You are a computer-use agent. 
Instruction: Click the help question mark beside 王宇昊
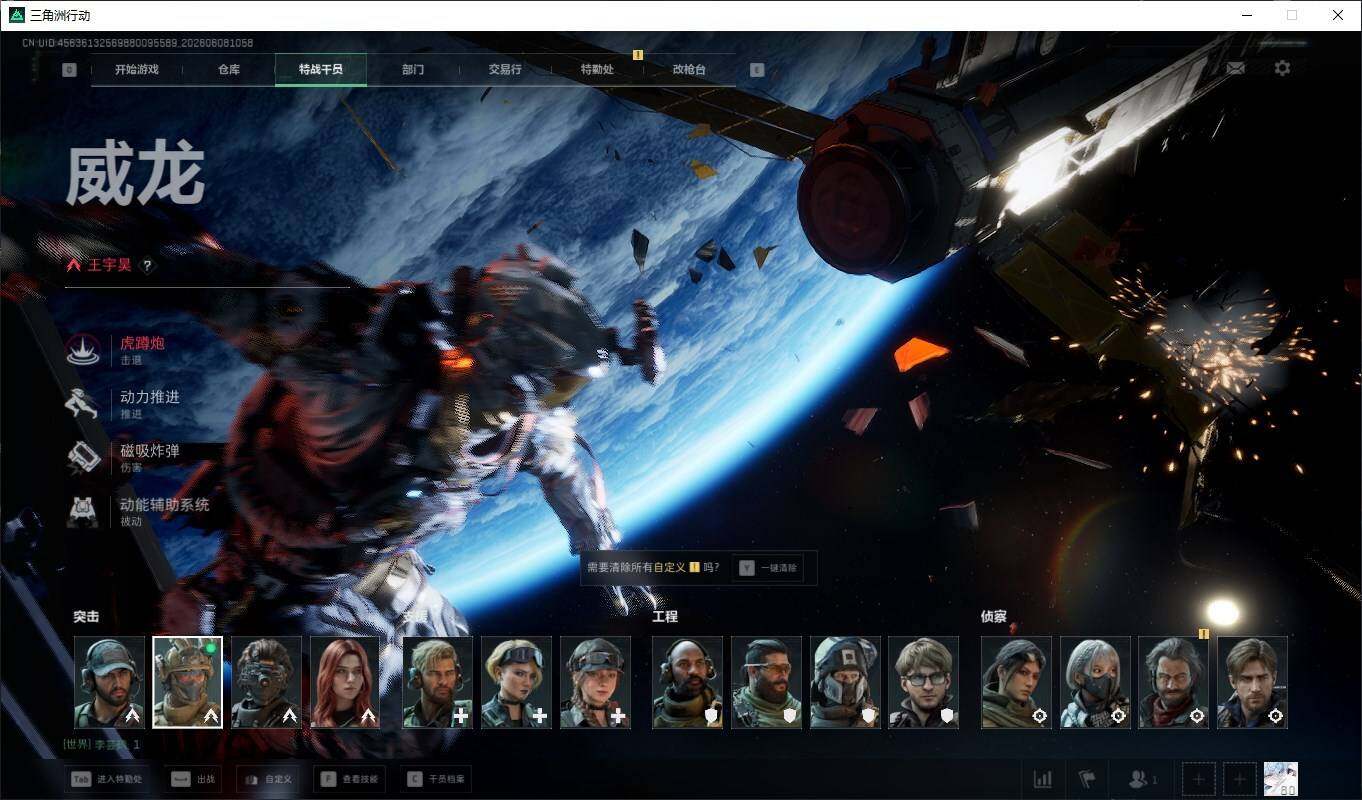pos(147,266)
